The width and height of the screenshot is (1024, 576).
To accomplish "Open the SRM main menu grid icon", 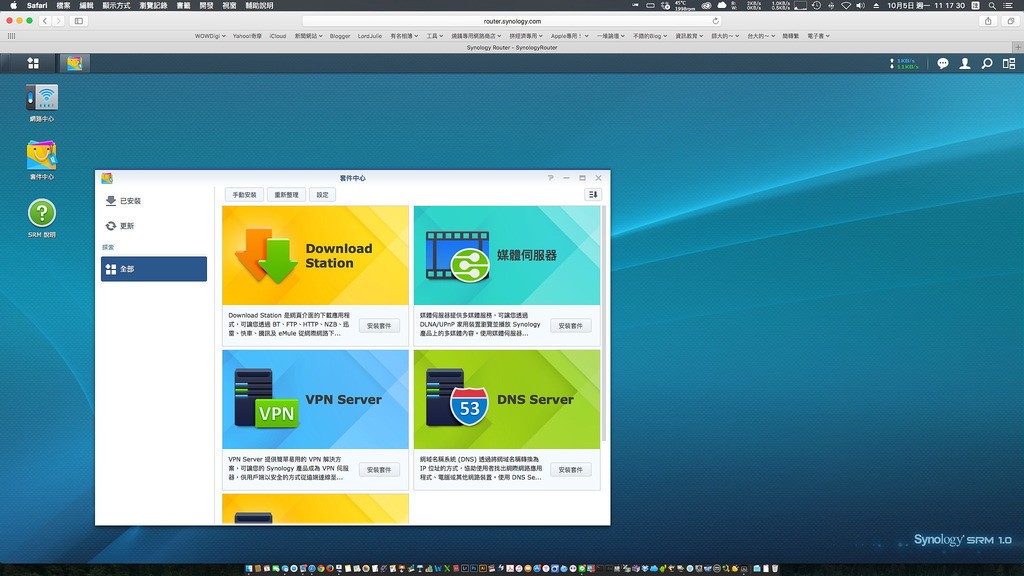I will pos(33,63).
